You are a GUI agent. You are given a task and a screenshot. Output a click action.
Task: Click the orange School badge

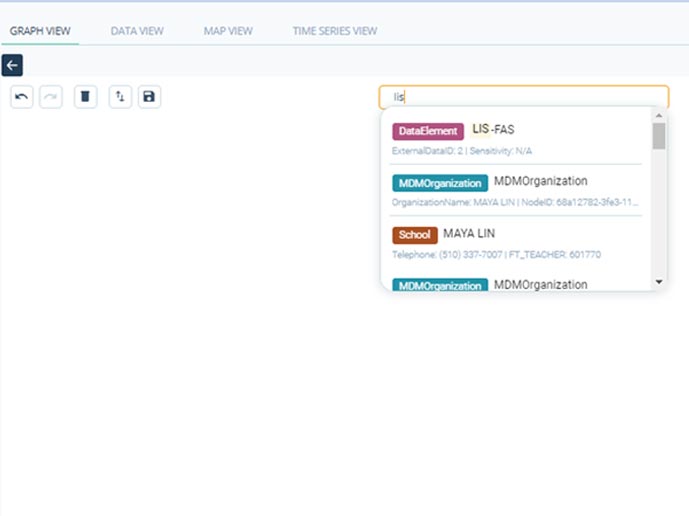coord(415,235)
